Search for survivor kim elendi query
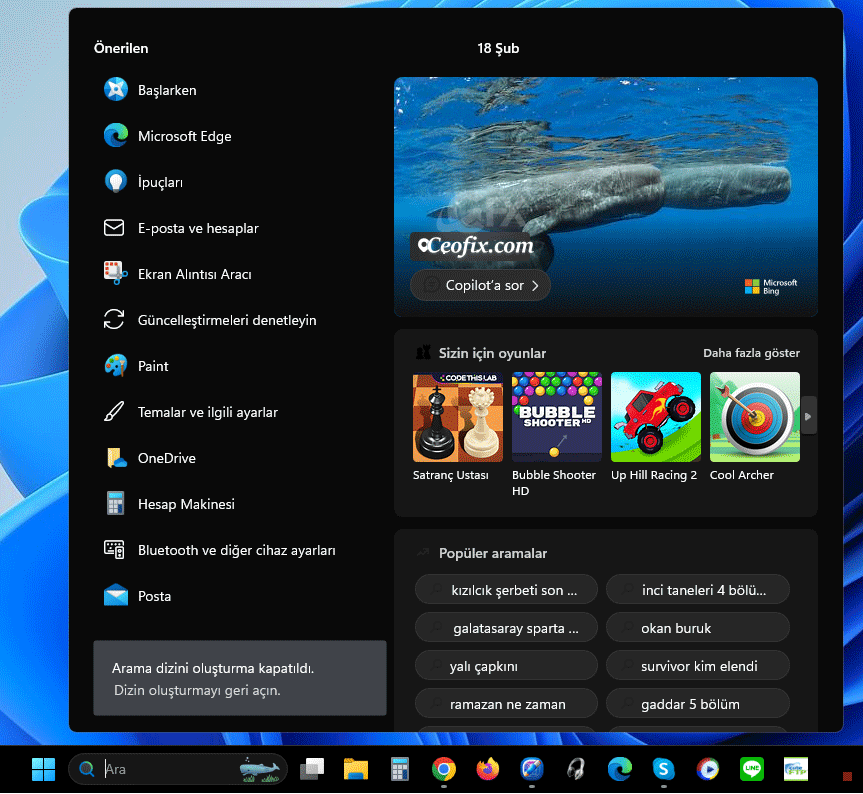The image size is (863, 794). (x=697, y=665)
